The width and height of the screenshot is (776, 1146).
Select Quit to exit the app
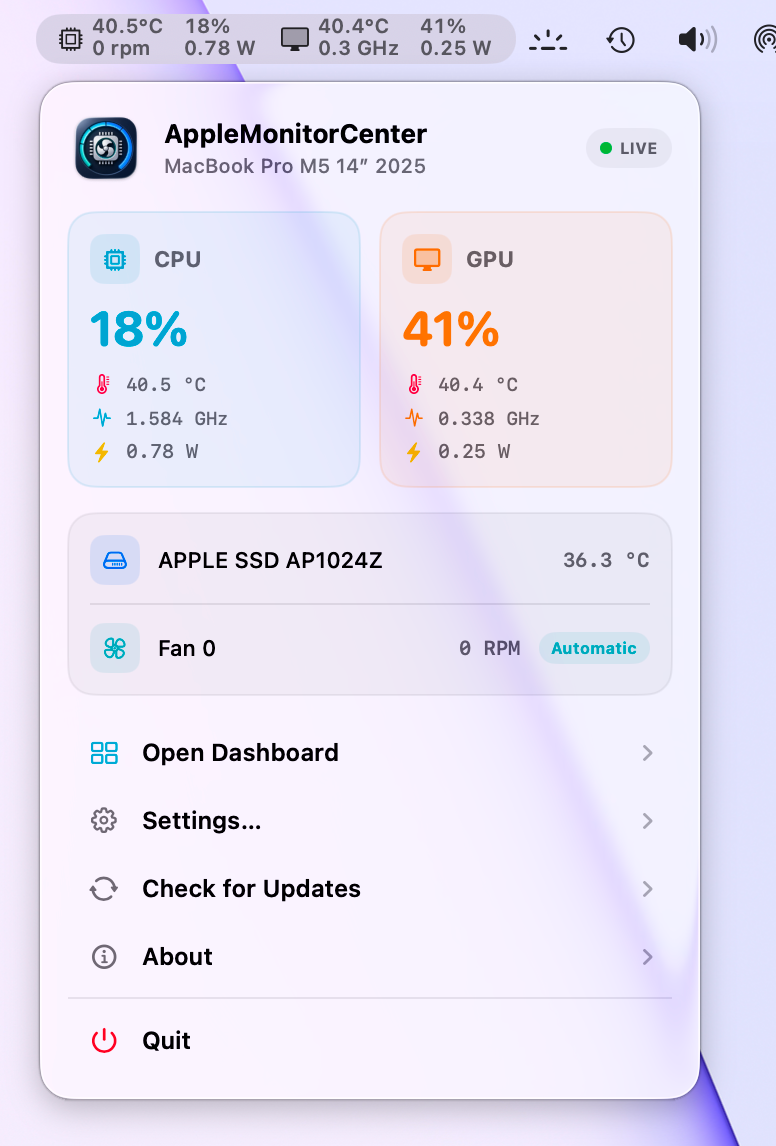point(370,1041)
